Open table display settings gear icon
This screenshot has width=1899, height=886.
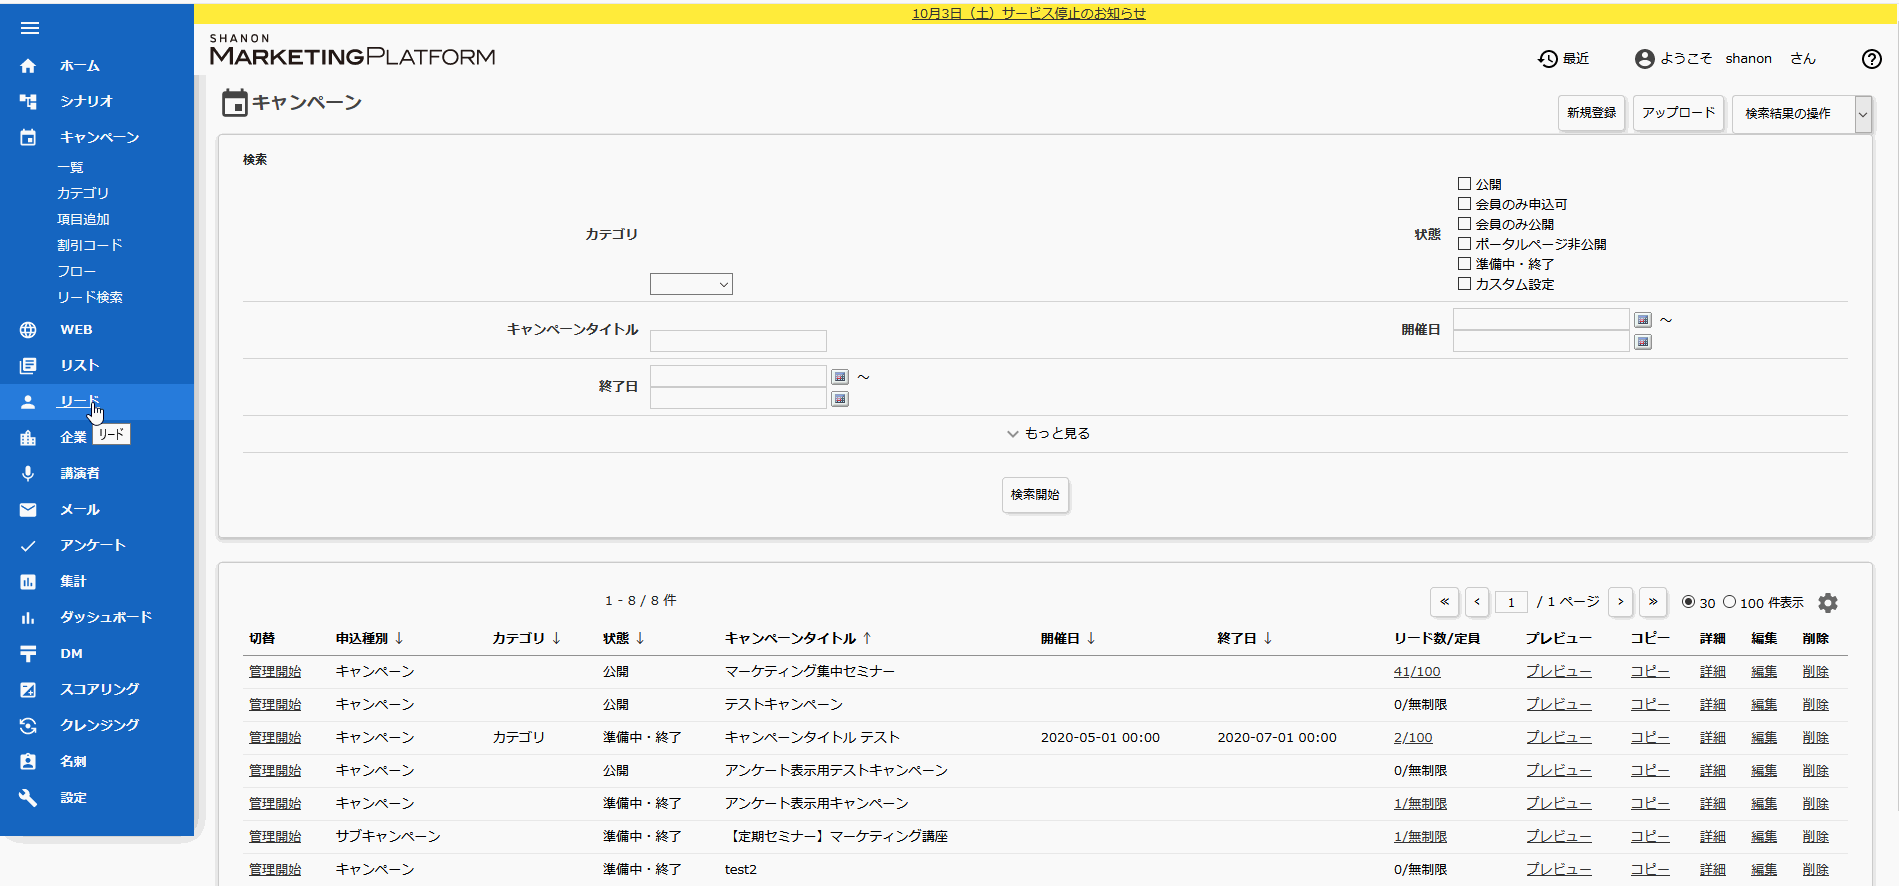[1828, 603]
